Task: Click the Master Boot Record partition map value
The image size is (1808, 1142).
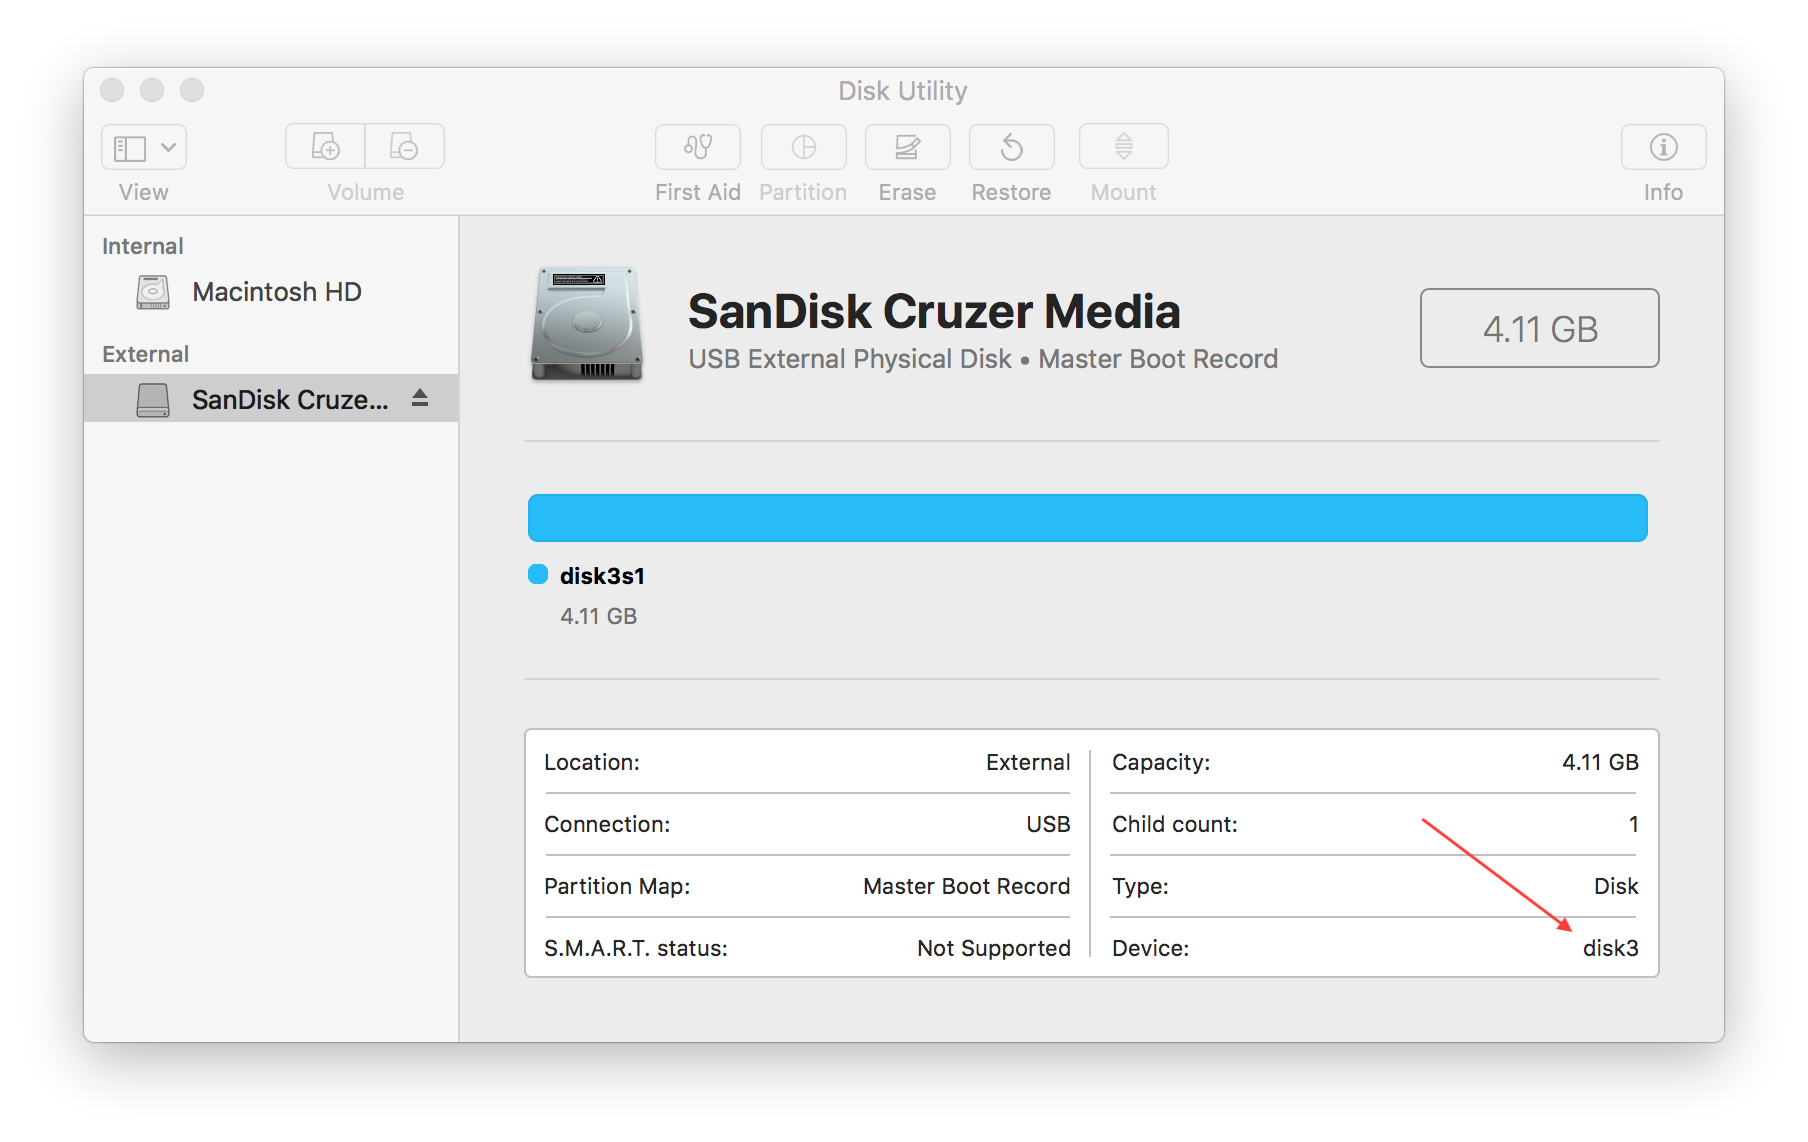Action: coord(966,886)
